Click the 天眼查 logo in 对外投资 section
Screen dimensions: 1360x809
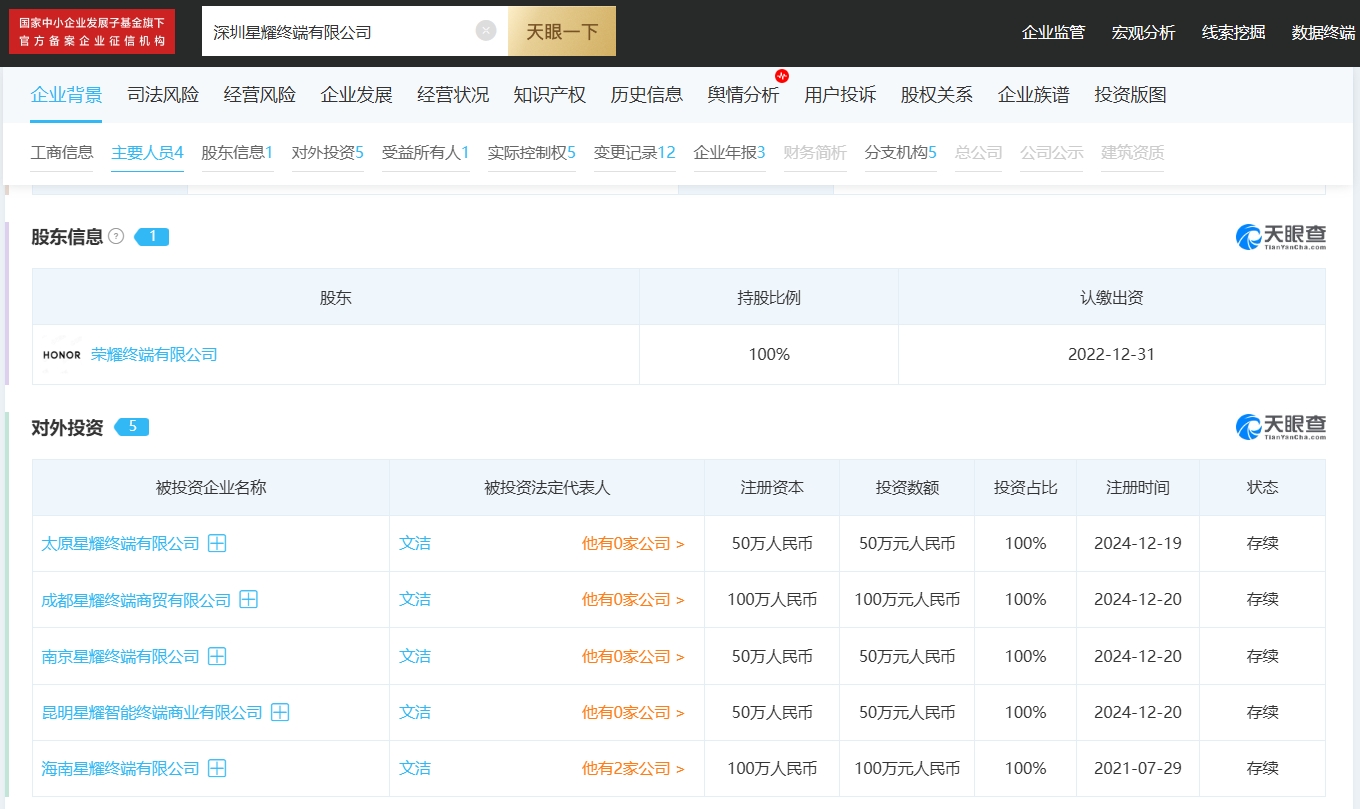click(1281, 427)
